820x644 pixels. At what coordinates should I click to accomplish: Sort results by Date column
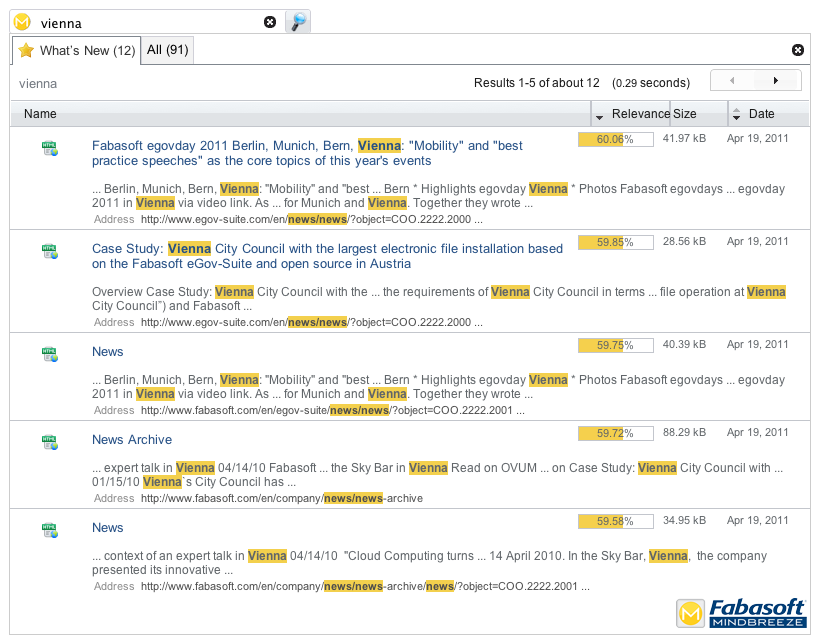[x=769, y=114]
